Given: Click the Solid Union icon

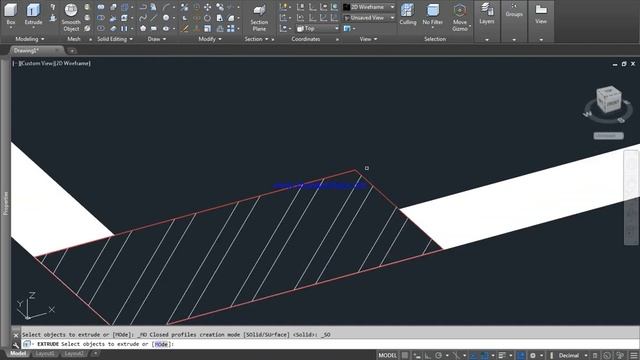Looking at the screenshot, I should (100, 7).
